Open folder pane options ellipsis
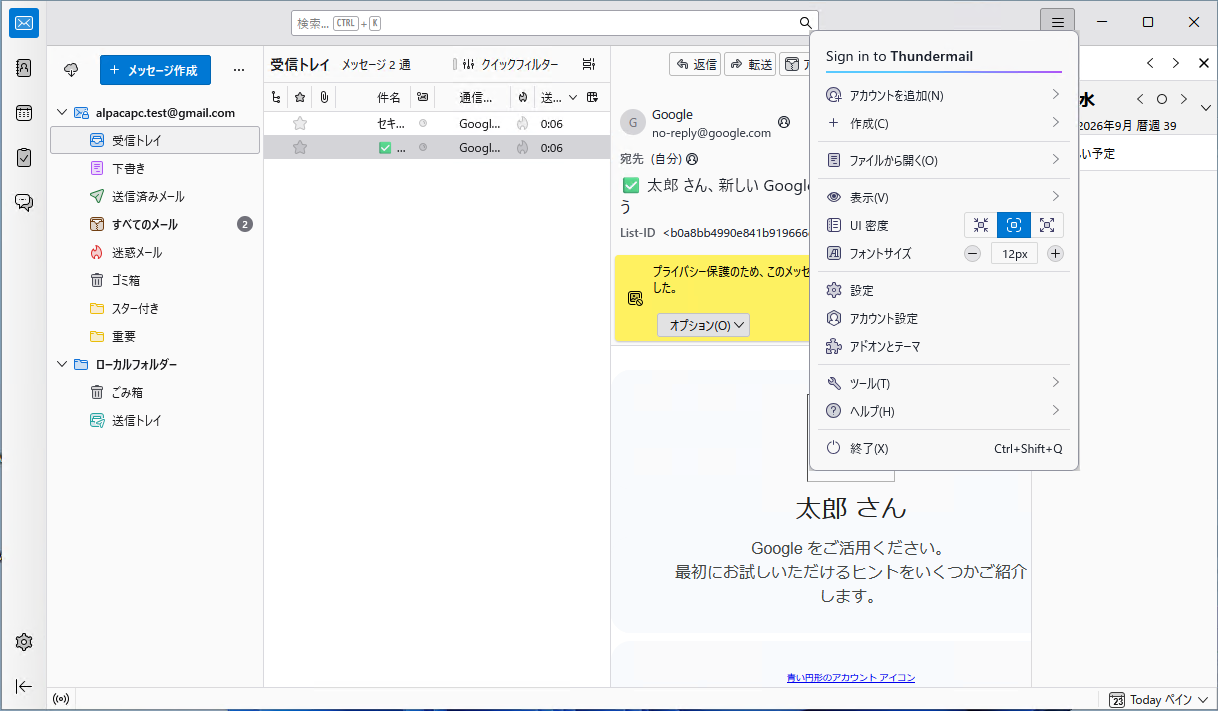The width and height of the screenshot is (1218, 711). pyautogui.click(x=238, y=70)
